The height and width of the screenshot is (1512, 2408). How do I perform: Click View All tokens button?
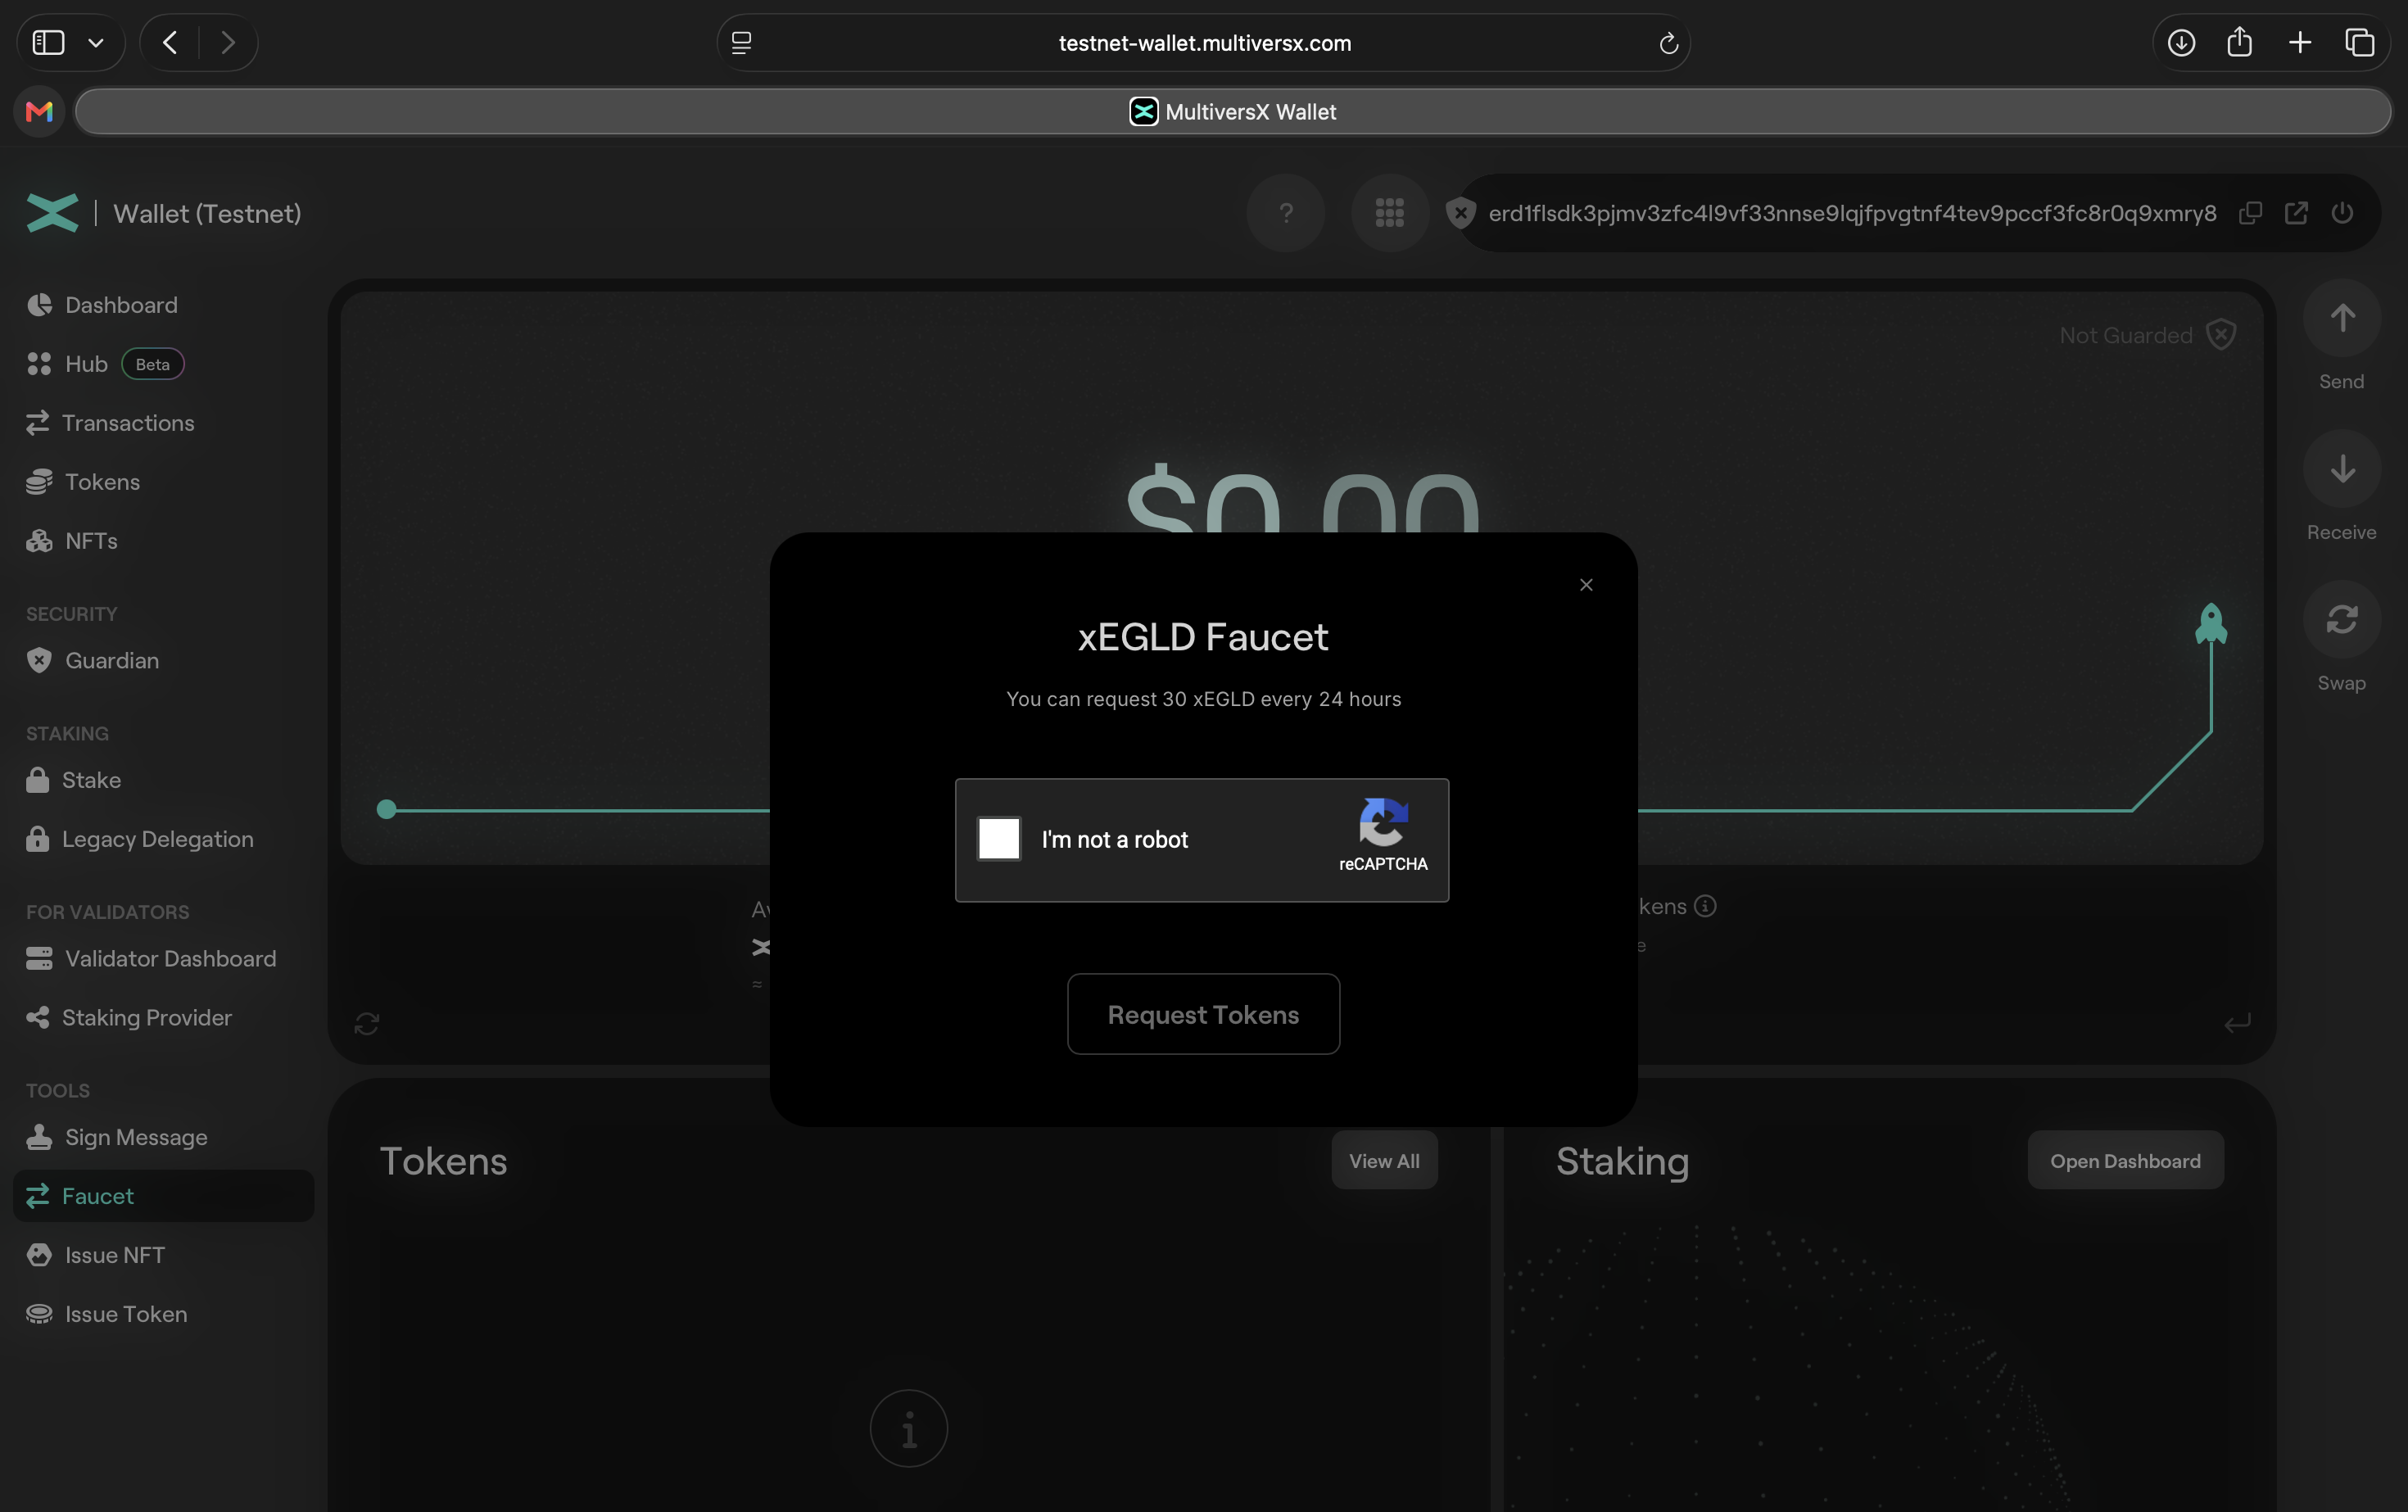[1384, 1161]
